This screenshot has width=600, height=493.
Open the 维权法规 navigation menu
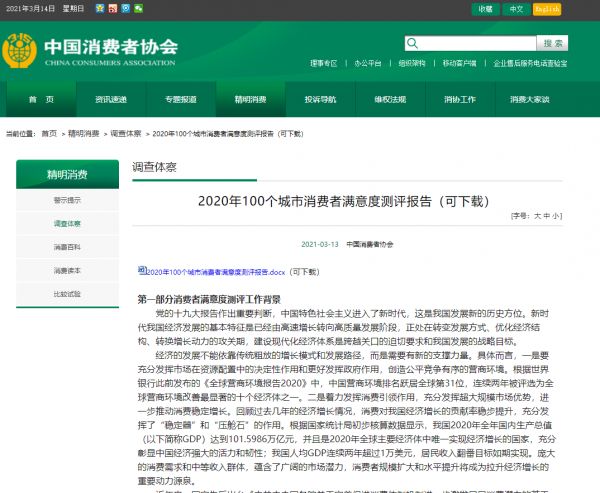coord(390,100)
